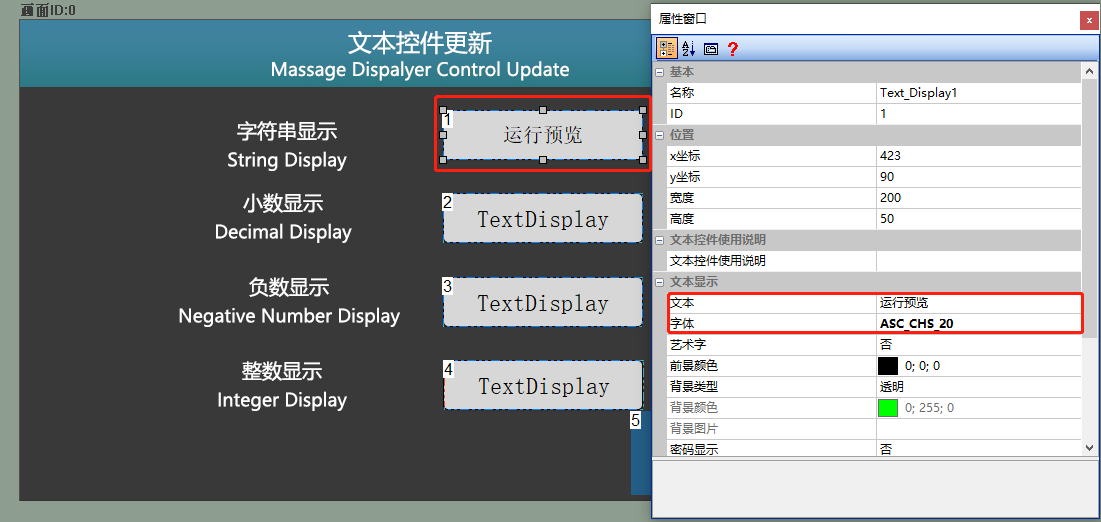Click the Massage Dispalyer Control Update subtitle
This screenshot has height=522, width=1101.
tap(420, 70)
